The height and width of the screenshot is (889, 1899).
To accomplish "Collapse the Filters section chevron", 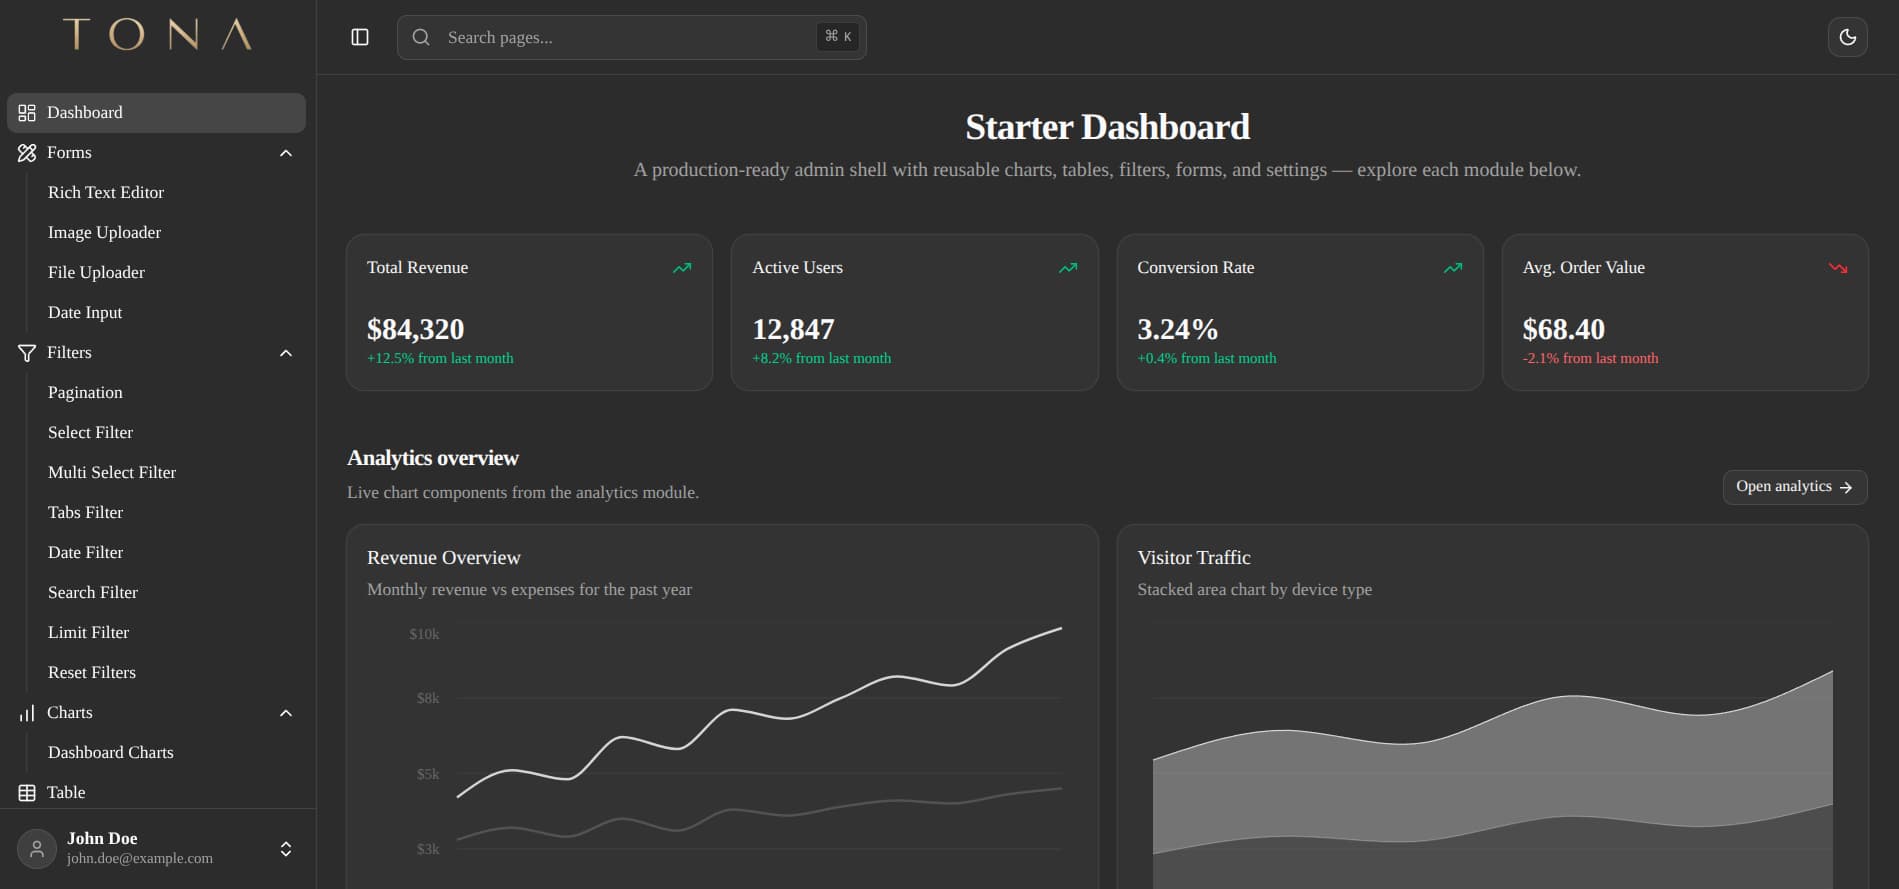I will [x=286, y=353].
